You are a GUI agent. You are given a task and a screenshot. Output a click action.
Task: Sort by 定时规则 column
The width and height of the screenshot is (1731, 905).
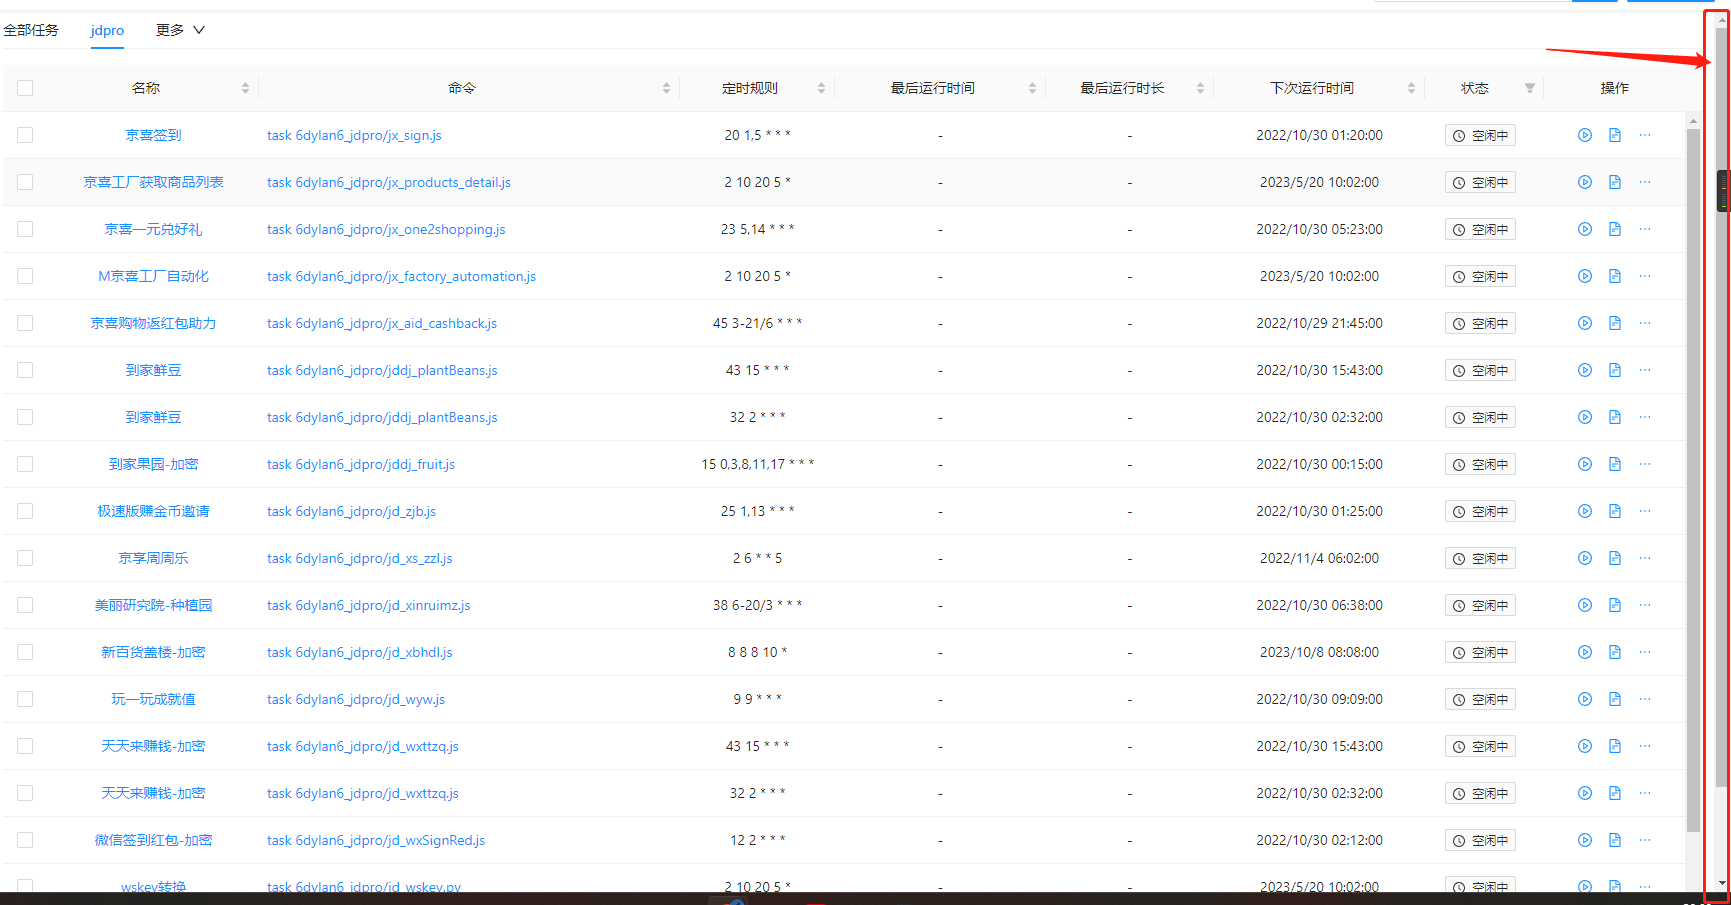point(821,88)
